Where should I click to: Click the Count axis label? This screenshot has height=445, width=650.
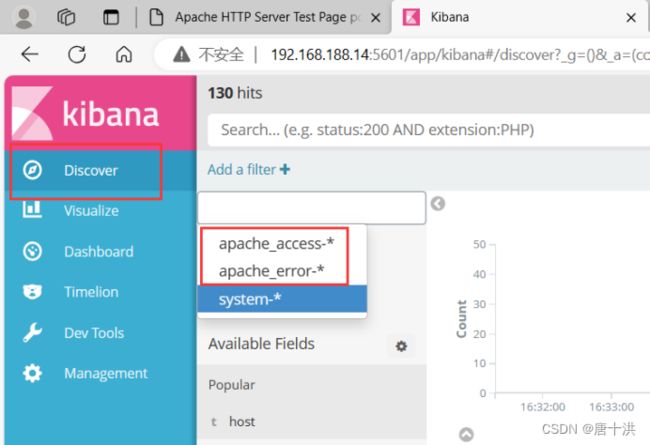[x=461, y=319]
